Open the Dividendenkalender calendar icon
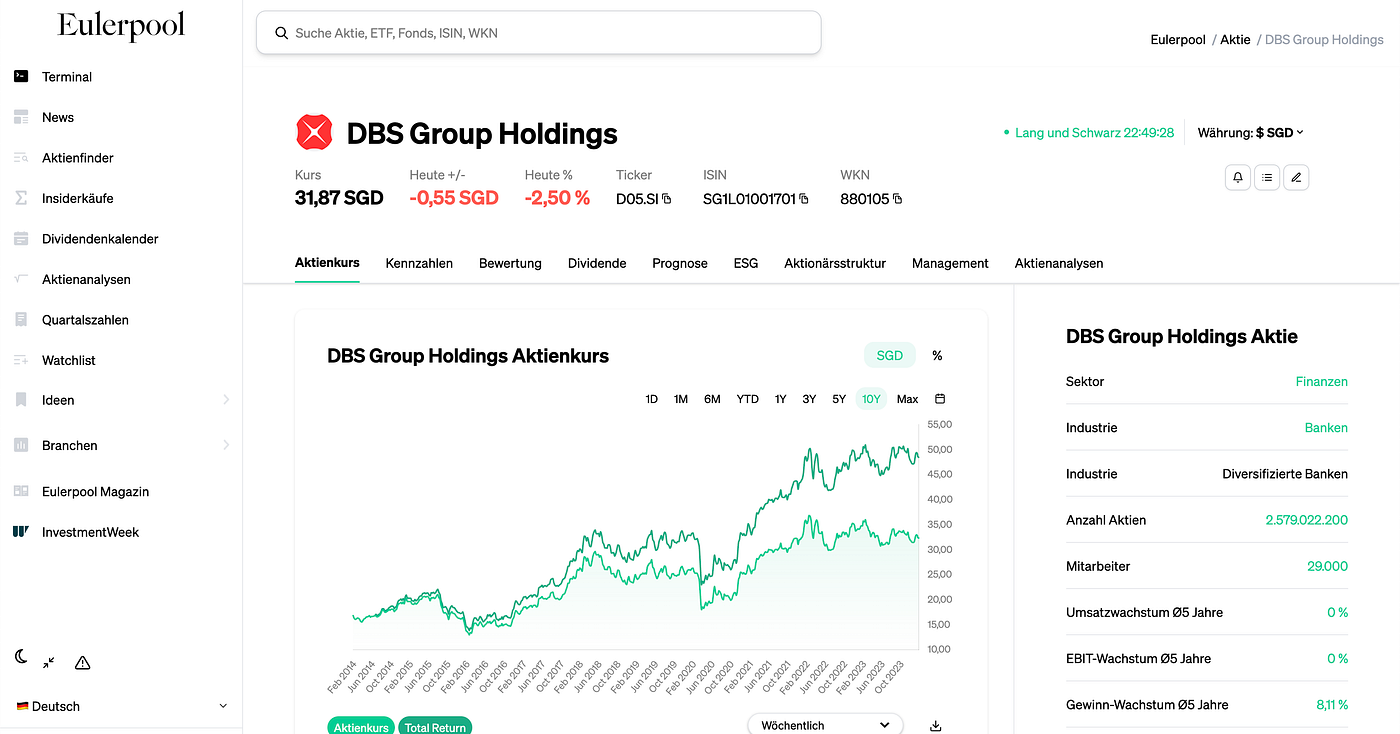This screenshot has height=734, width=1400. [x=21, y=239]
